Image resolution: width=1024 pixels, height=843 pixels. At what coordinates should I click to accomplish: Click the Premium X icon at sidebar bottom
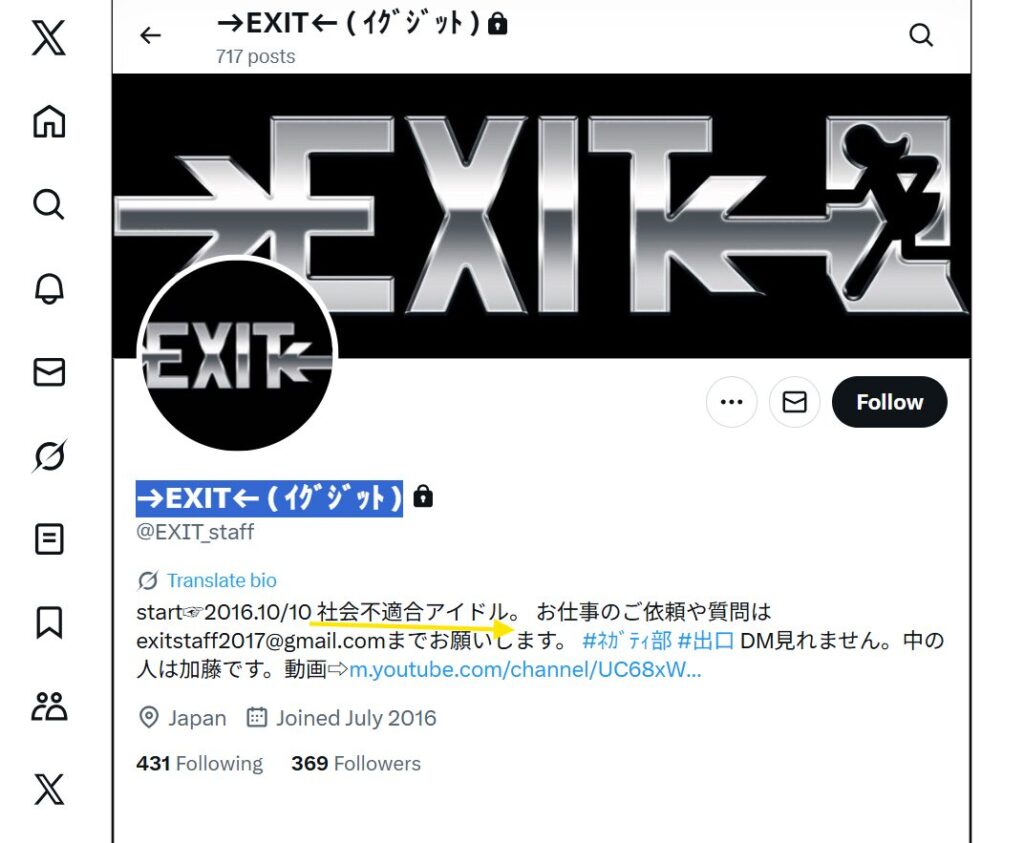click(49, 789)
